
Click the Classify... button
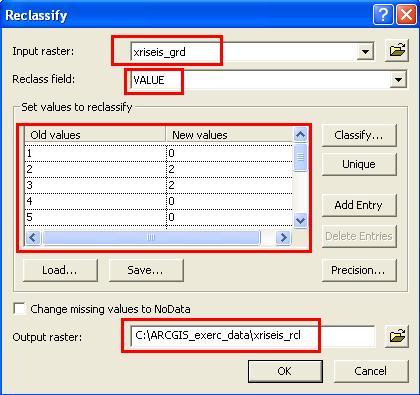(359, 135)
